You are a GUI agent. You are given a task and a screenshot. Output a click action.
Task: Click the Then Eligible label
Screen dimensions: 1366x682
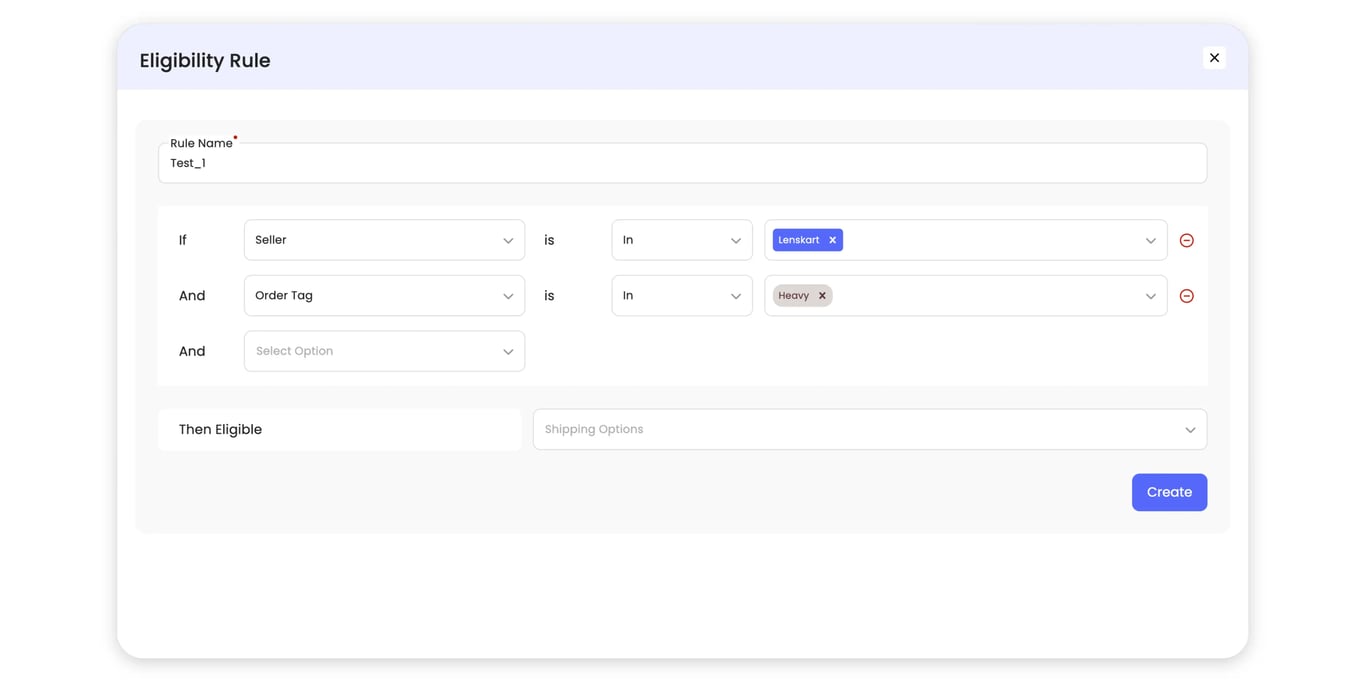tap(220, 429)
